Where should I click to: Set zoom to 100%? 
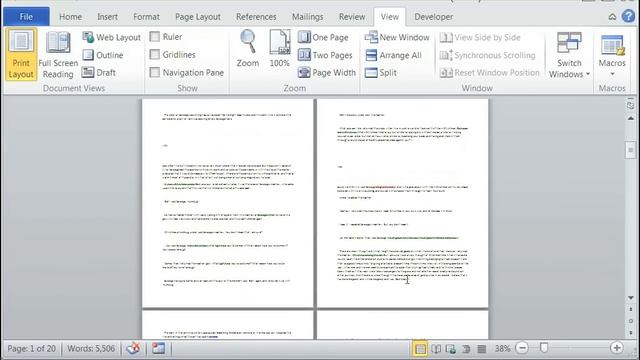click(x=280, y=49)
